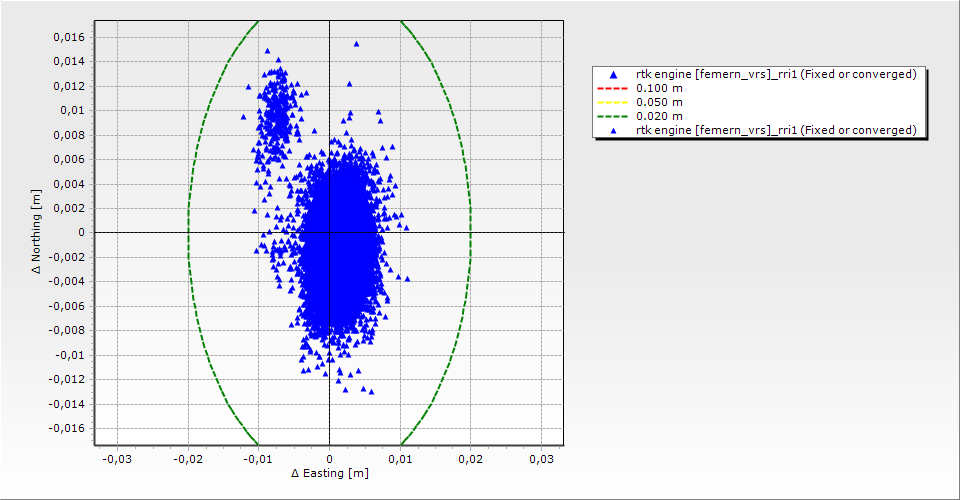Click the small blue triangle in last legend entry
Image resolution: width=960 pixels, height=500 pixels.
[x=612, y=130]
